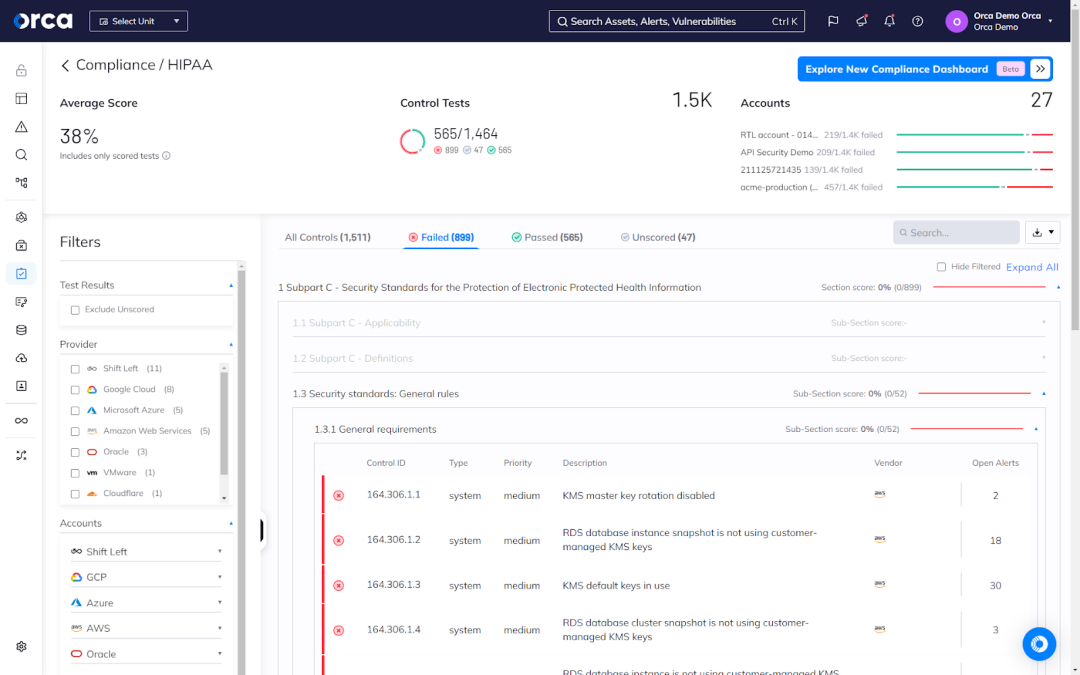
Task: Open the alerts triangle icon in sidebar
Action: pyautogui.click(x=21, y=127)
